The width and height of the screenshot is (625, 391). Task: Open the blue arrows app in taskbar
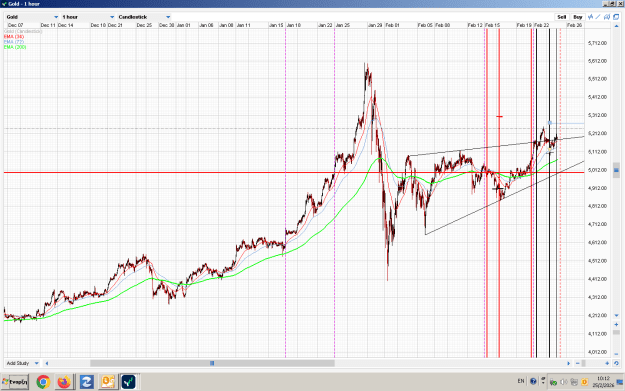(x=86, y=382)
